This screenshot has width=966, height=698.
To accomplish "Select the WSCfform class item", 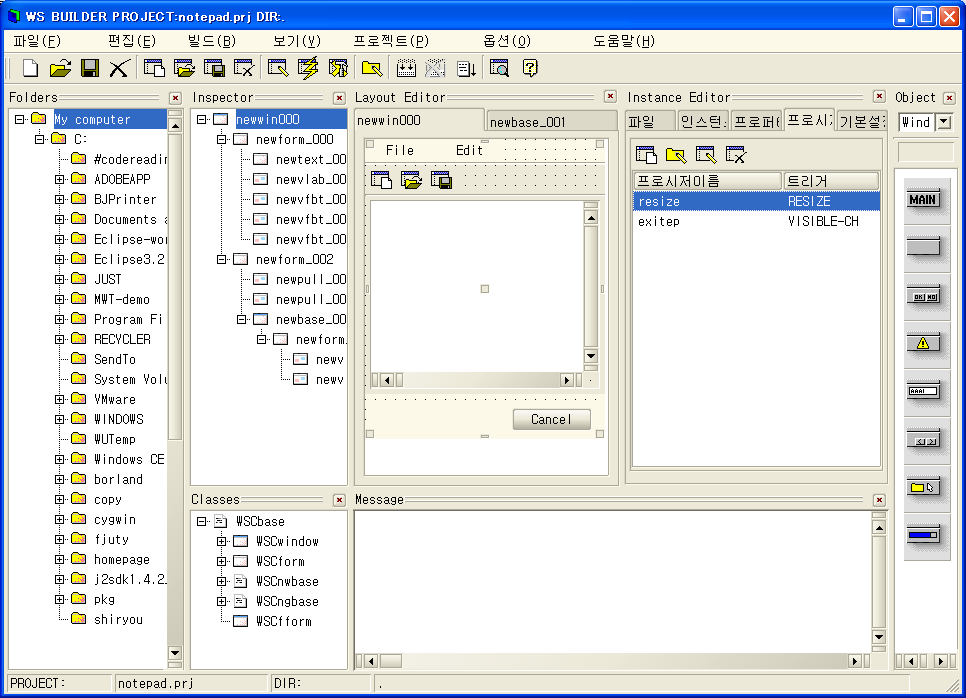I will click(x=284, y=622).
